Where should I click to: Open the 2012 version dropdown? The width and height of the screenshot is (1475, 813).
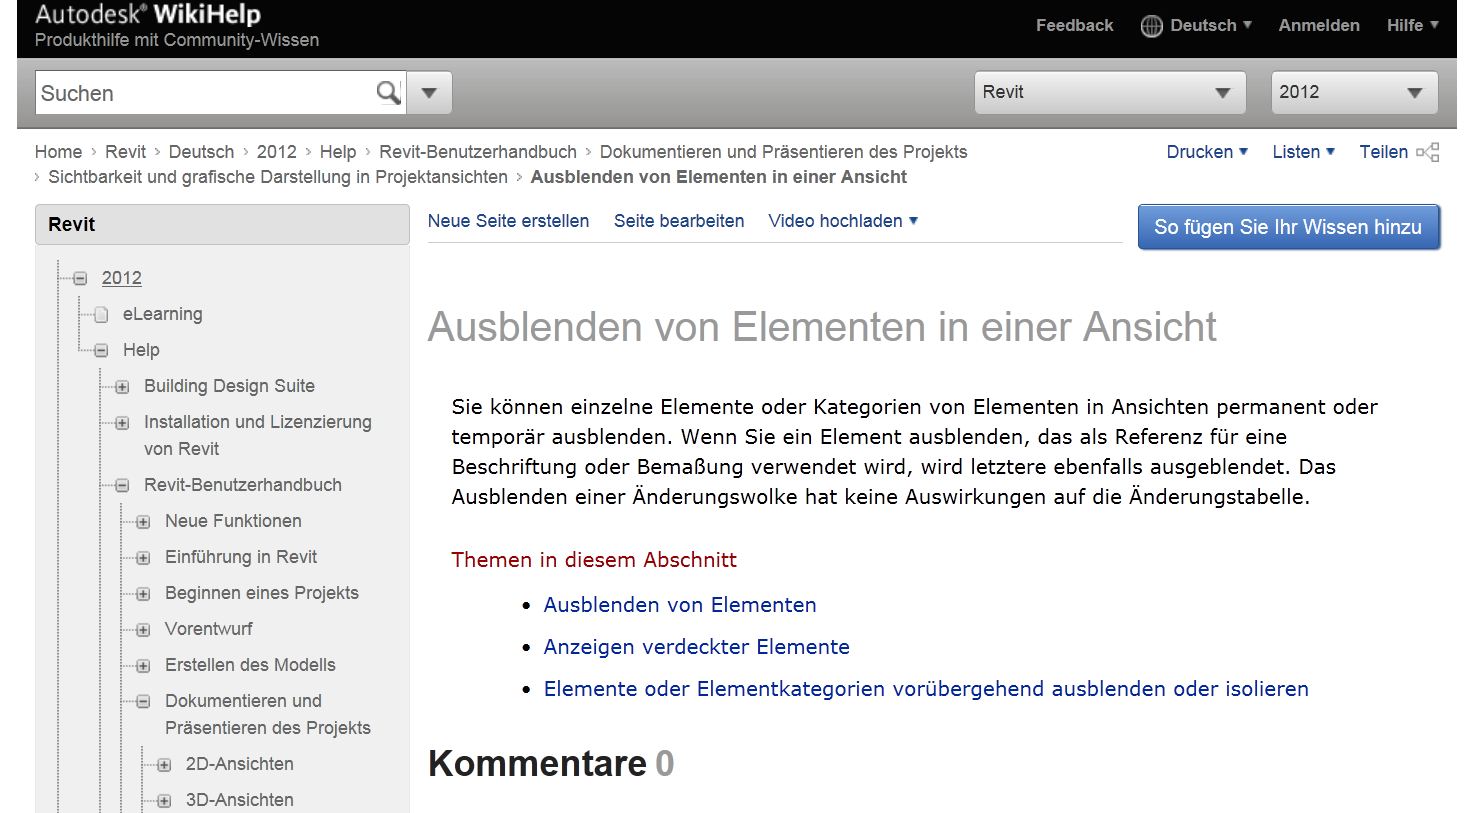coord(1354,93)
